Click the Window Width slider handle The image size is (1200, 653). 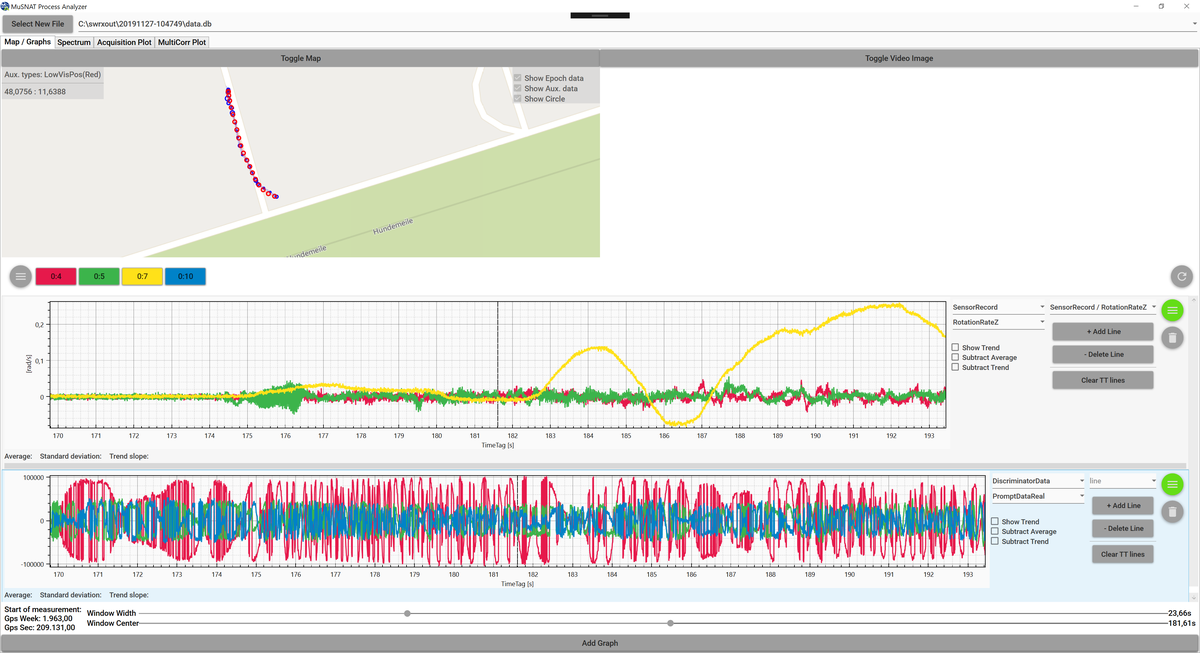coord(407,613)
